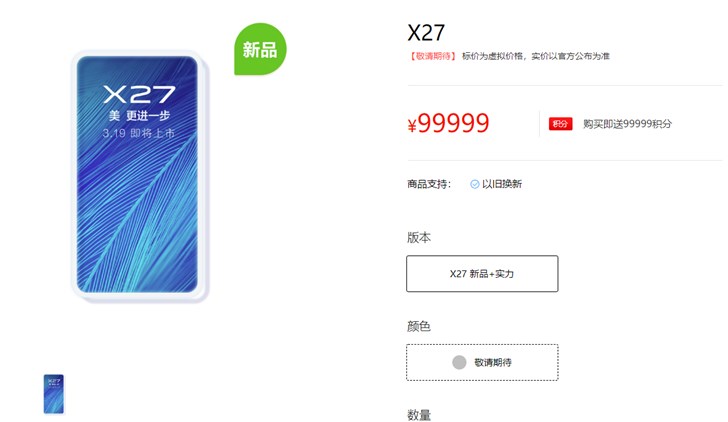Click the ¥99999 price text
This screenshot has height=422, width=728.
(x=448, y=123)
